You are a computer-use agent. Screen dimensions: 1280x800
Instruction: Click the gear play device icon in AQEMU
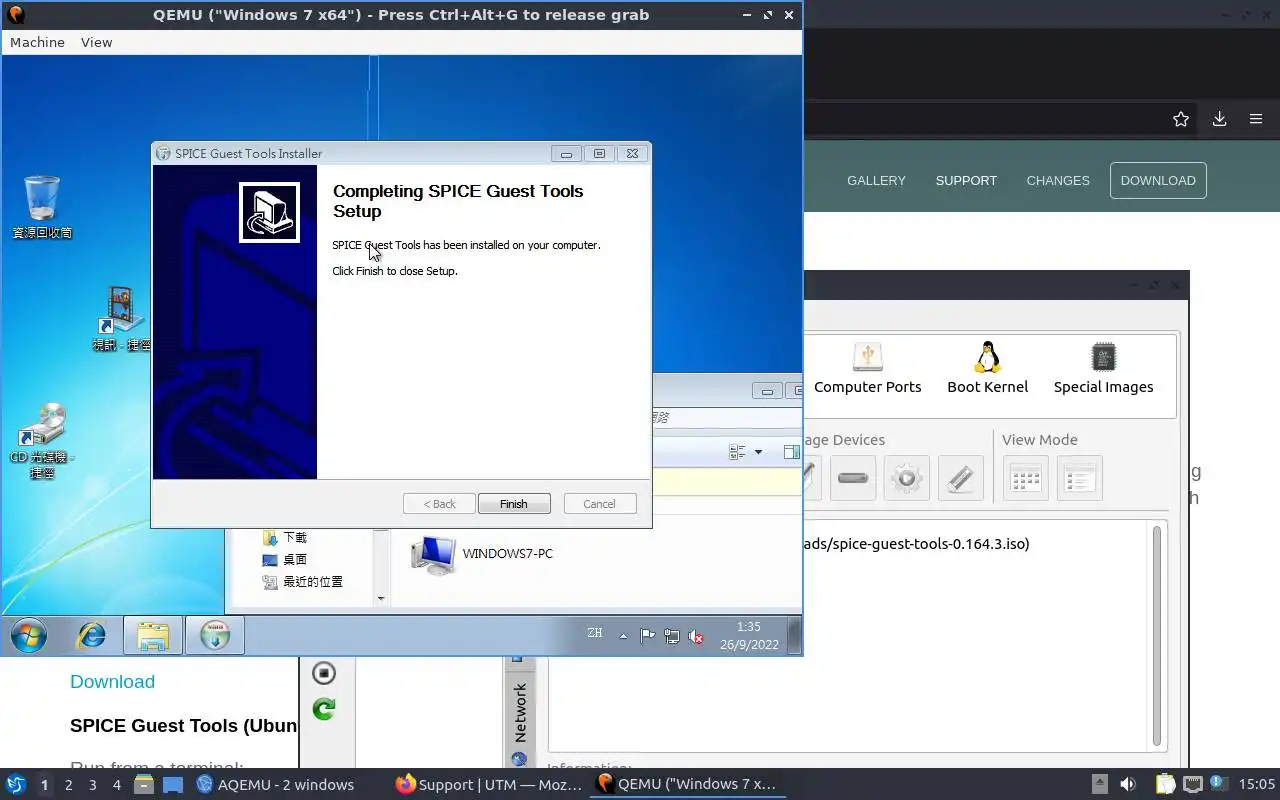[x=907, y=478]
